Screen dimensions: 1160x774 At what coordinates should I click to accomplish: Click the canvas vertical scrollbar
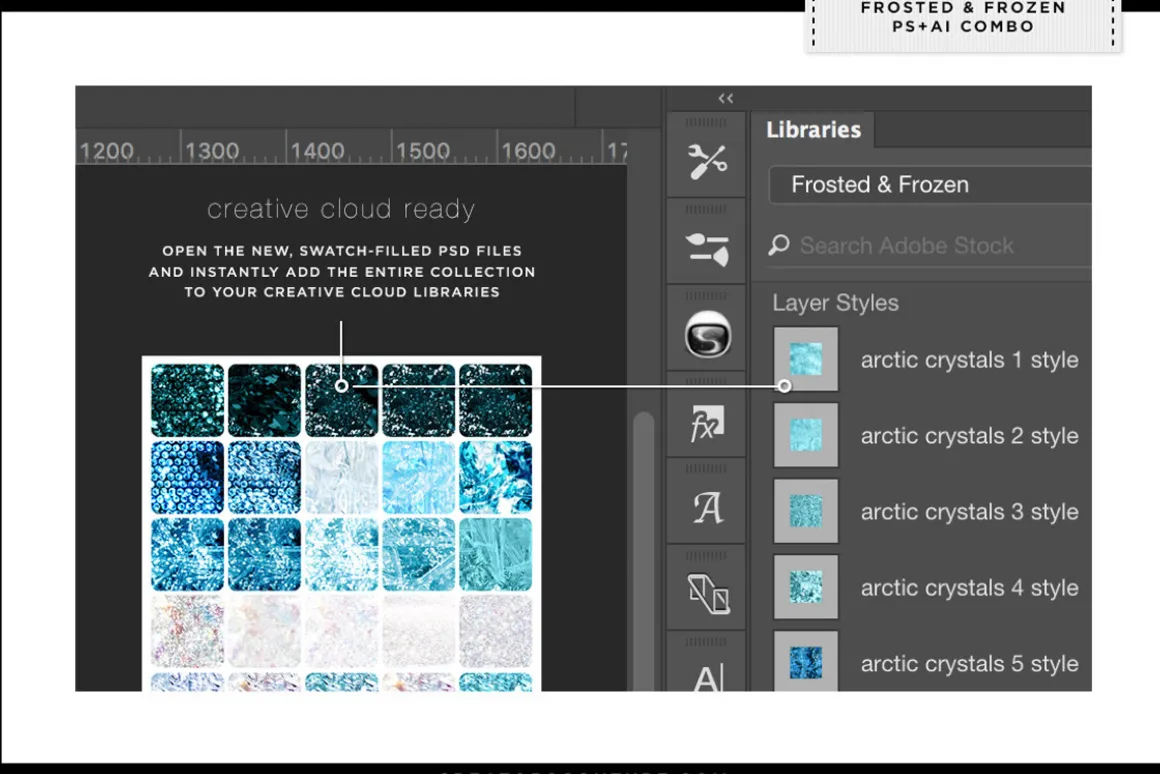(644, 551)
